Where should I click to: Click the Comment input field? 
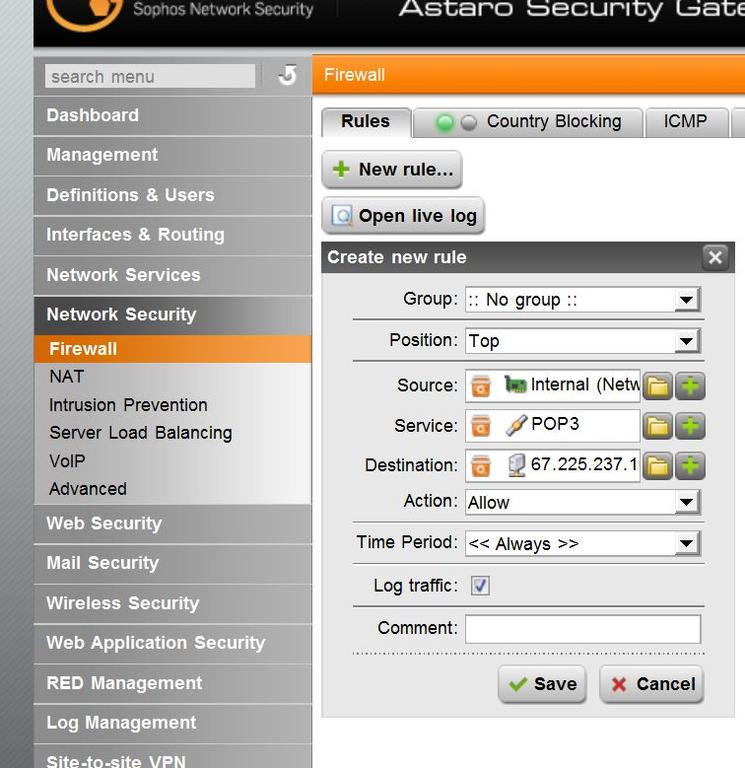pos(583,629)
